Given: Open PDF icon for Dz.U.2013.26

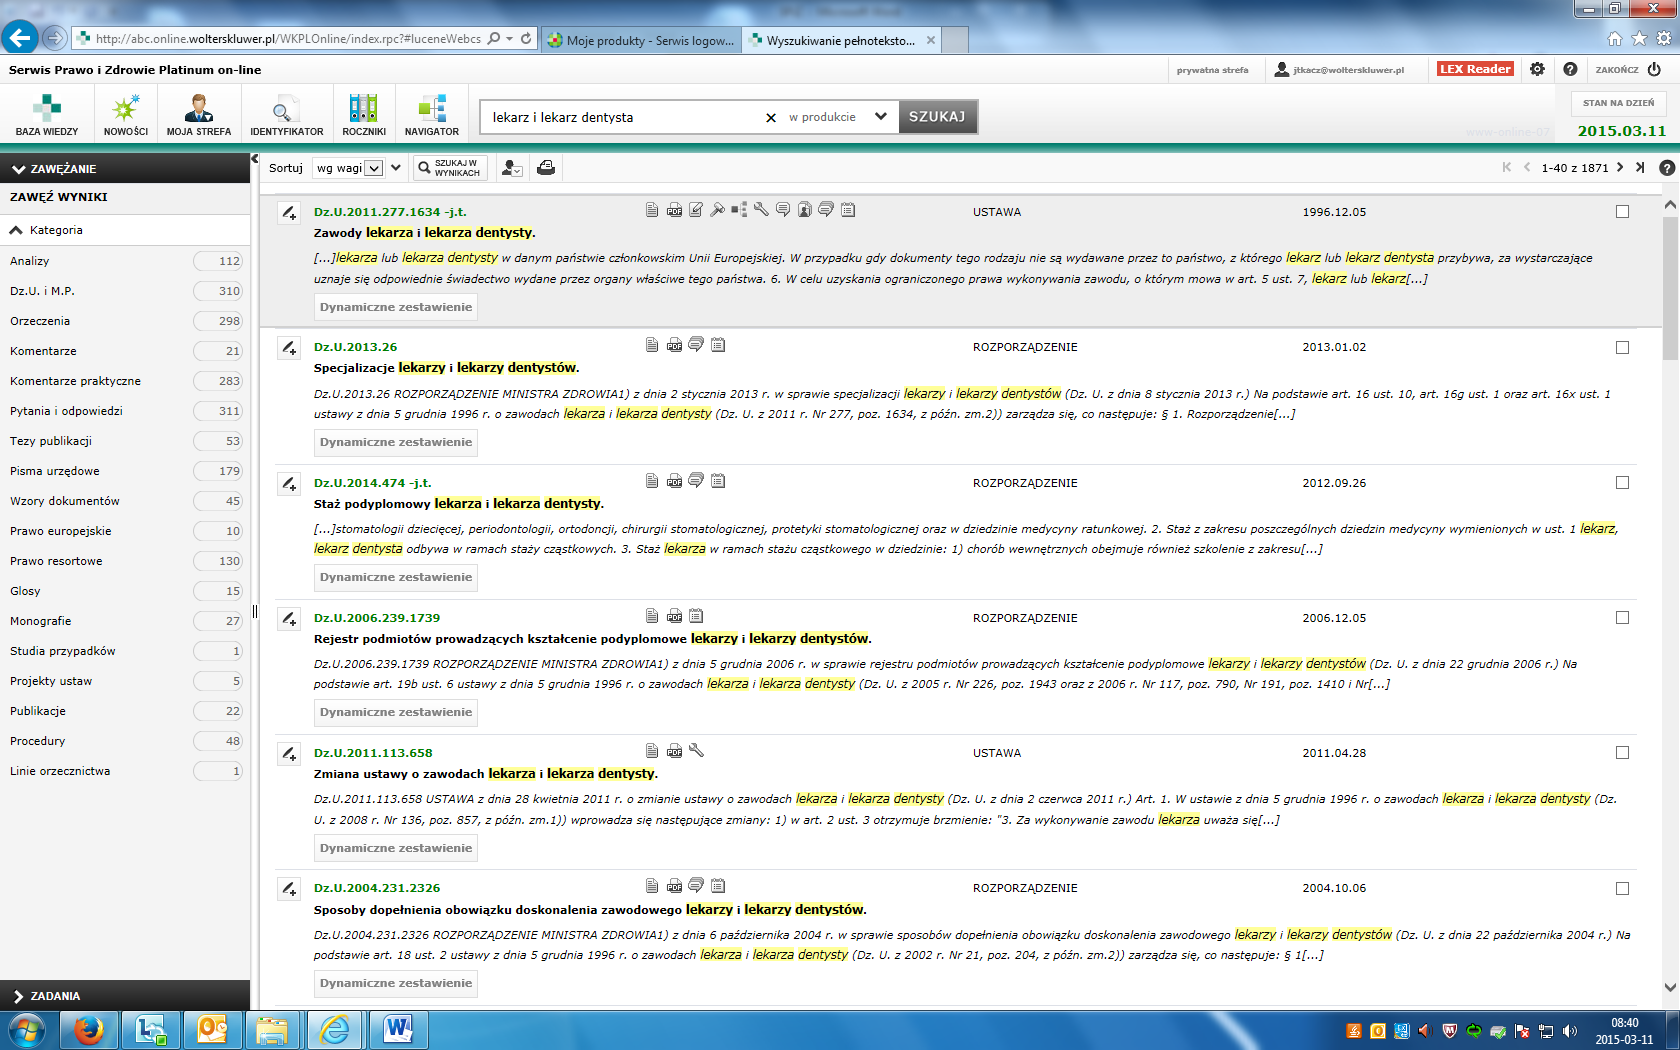Looking at the screenshot, I should 675,345.
